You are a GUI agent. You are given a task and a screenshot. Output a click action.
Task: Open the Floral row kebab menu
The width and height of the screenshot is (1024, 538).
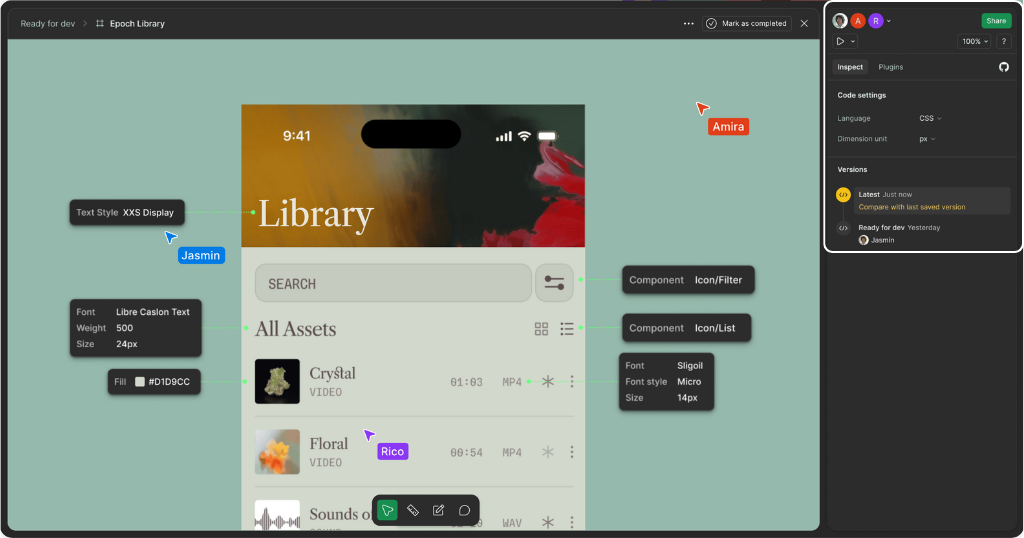(572, 452)
